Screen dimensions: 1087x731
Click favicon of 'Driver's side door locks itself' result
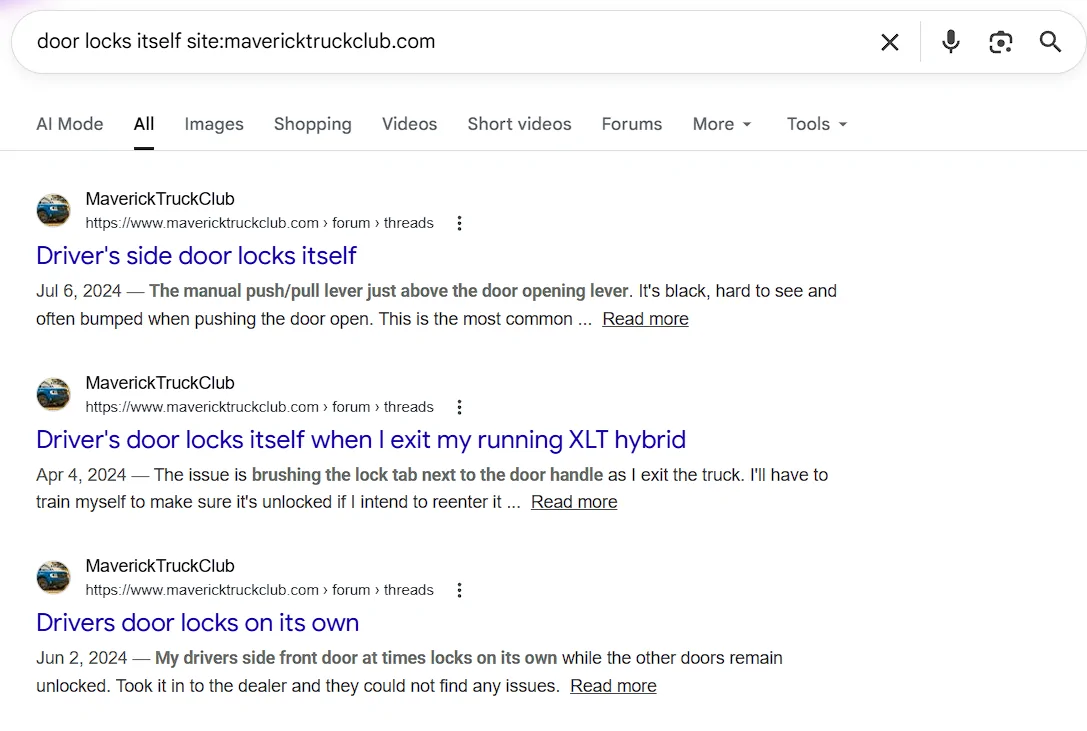(53, 210)
